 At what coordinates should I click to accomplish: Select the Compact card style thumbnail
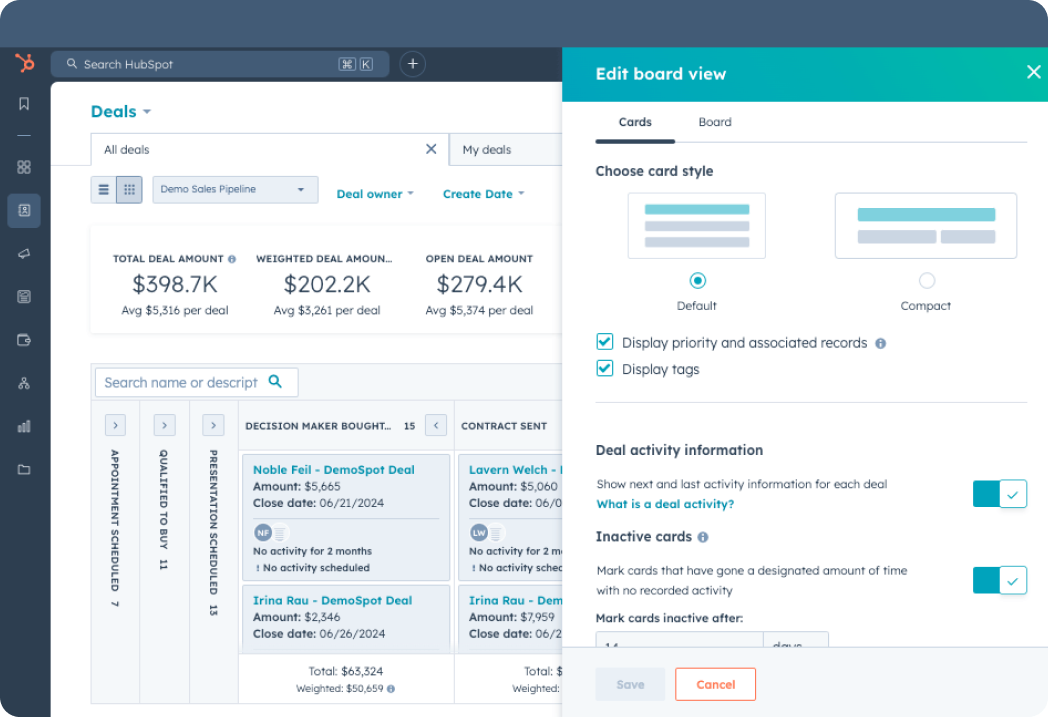926,226
